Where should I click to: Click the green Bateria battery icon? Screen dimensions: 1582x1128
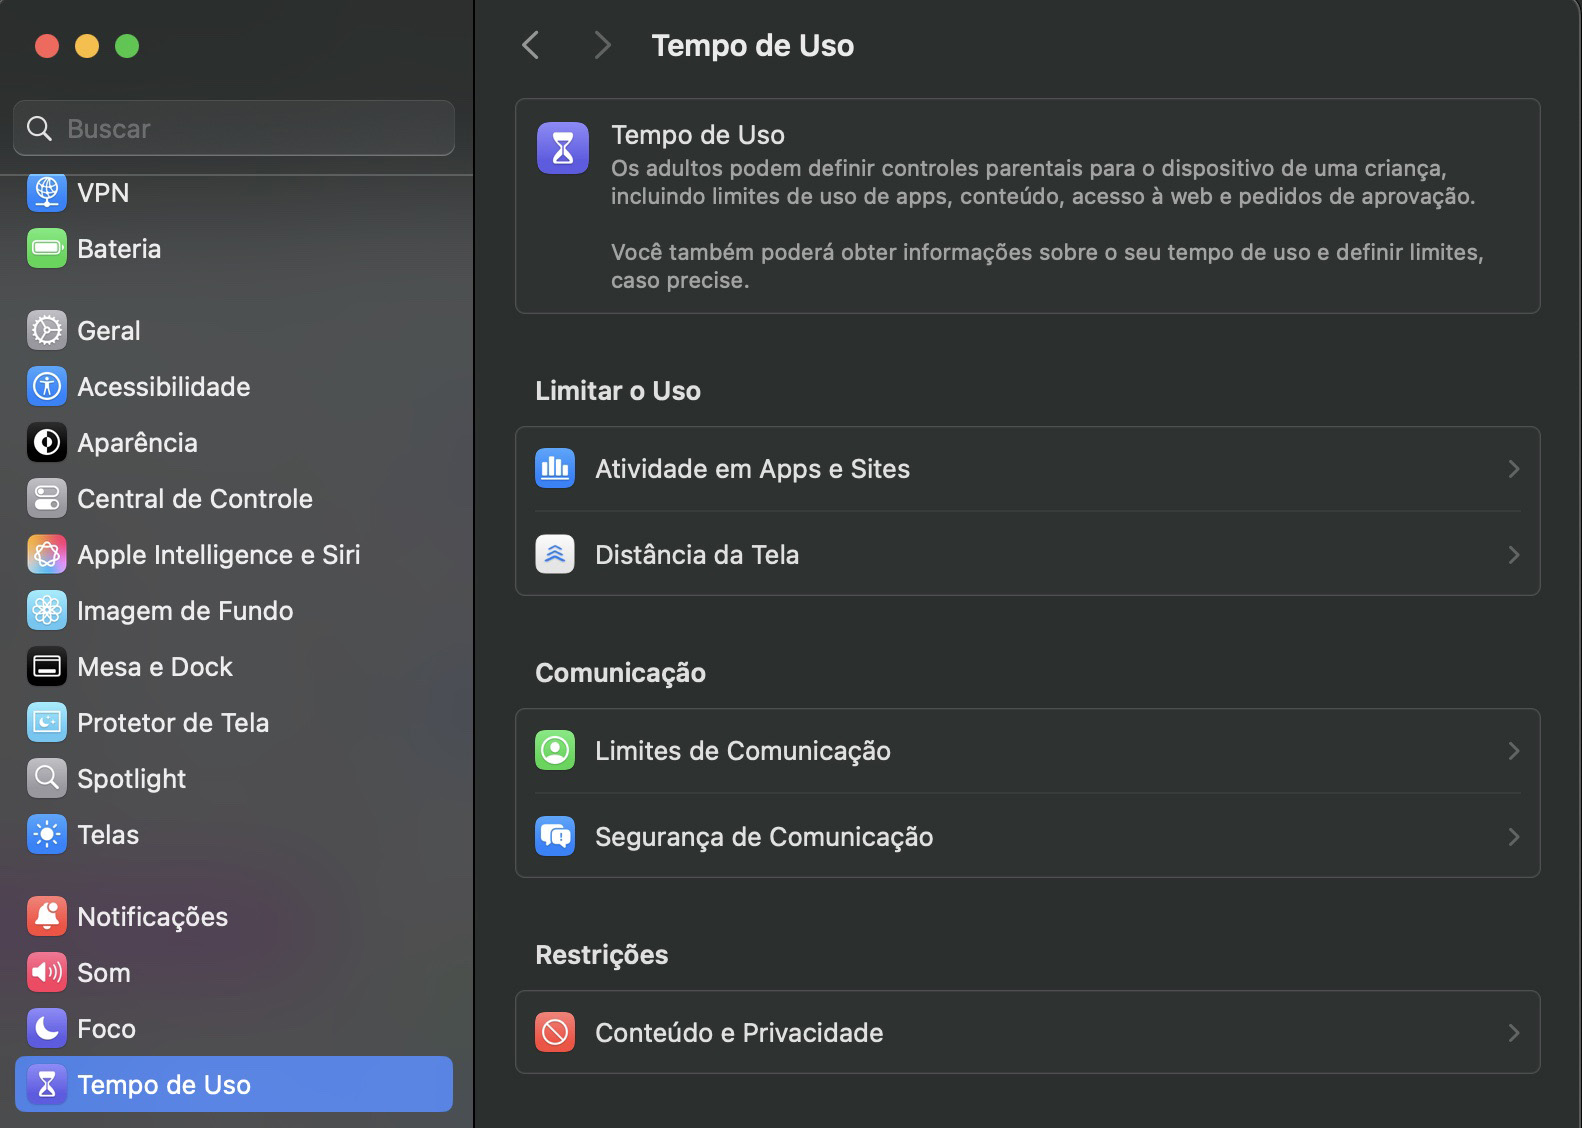point(47,248)
